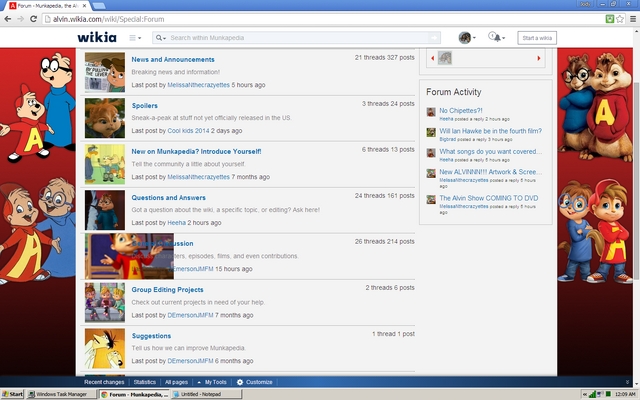Click the search field within Munkapedia
This screenshot has height=400, width=640.
[298, 38]
